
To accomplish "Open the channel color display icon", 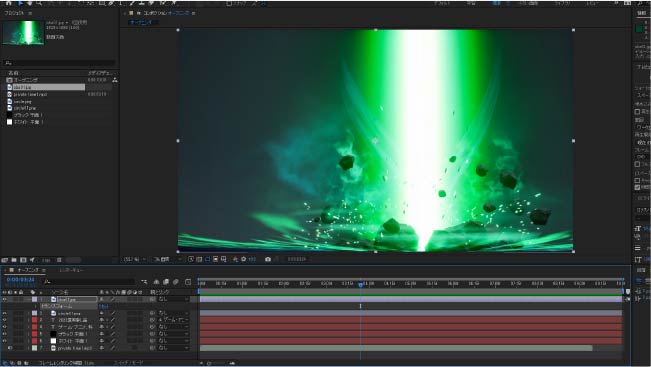I will coord(235,259).
